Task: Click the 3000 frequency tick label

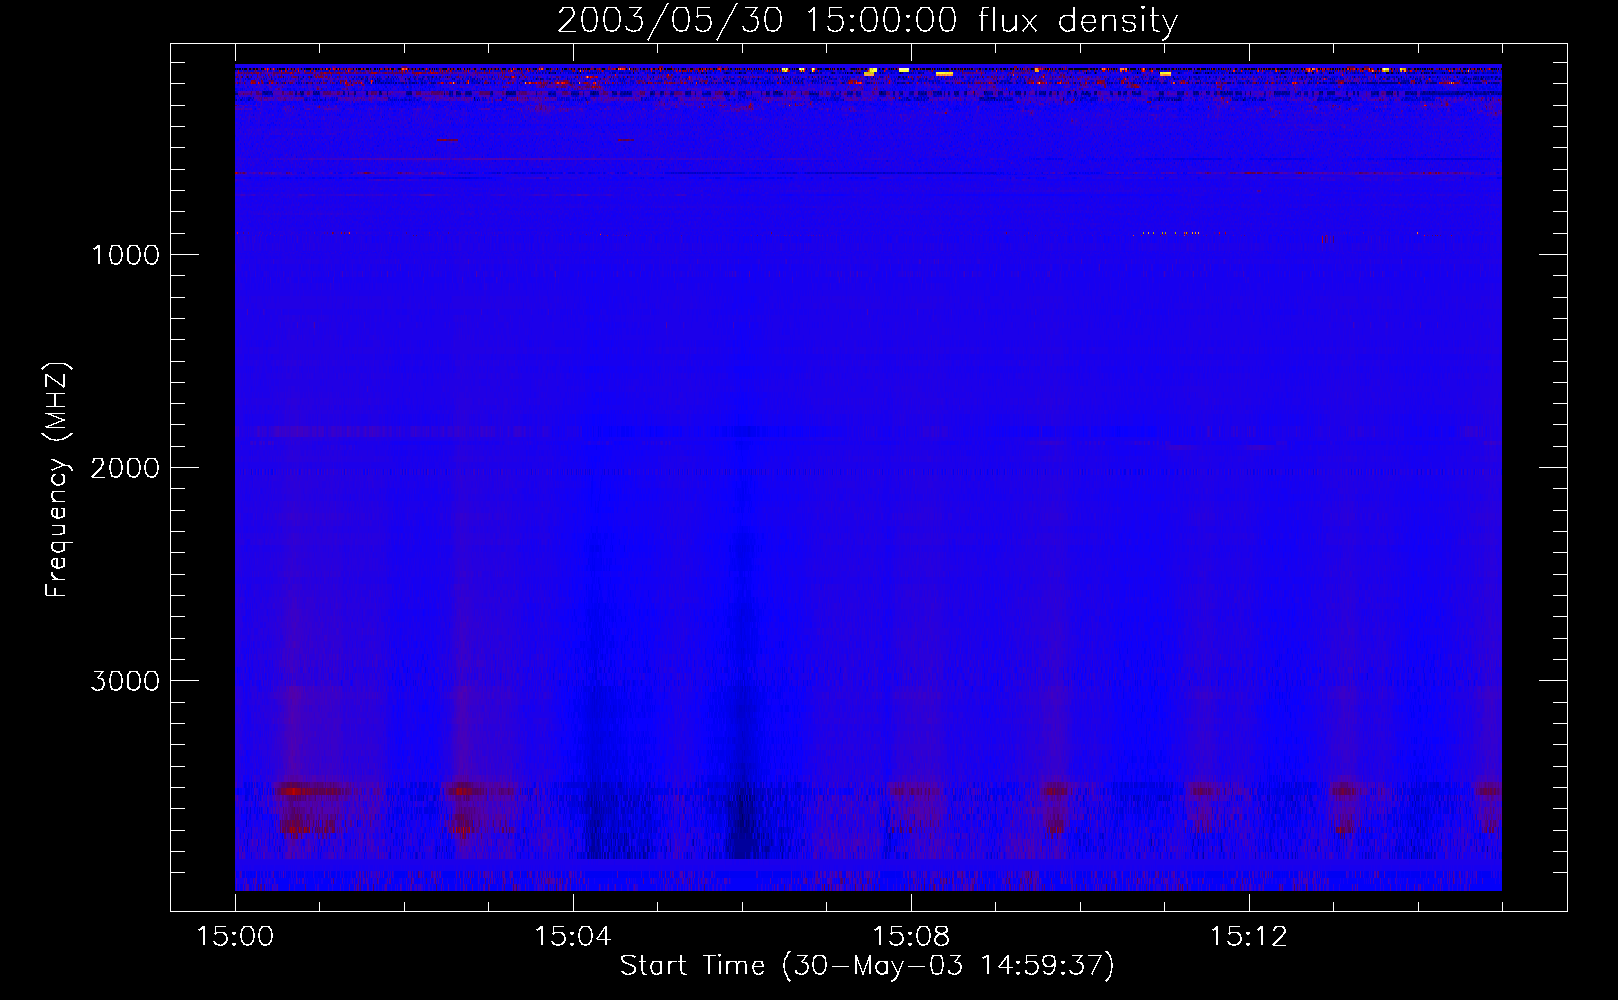Action: (x=125, y=681)
